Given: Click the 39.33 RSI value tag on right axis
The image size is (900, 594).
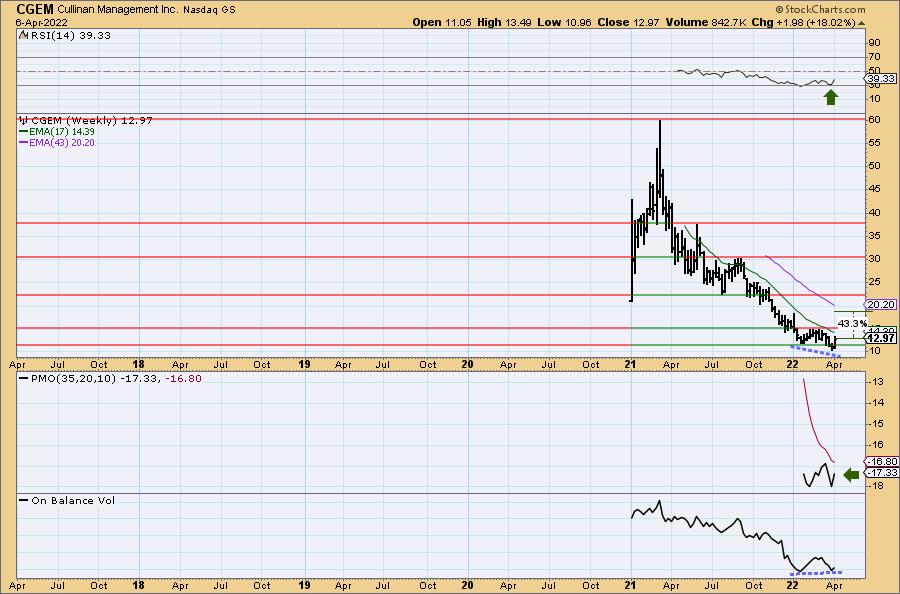Looking at the screenshot, I should pyautogui.click(x=881, y=79).
